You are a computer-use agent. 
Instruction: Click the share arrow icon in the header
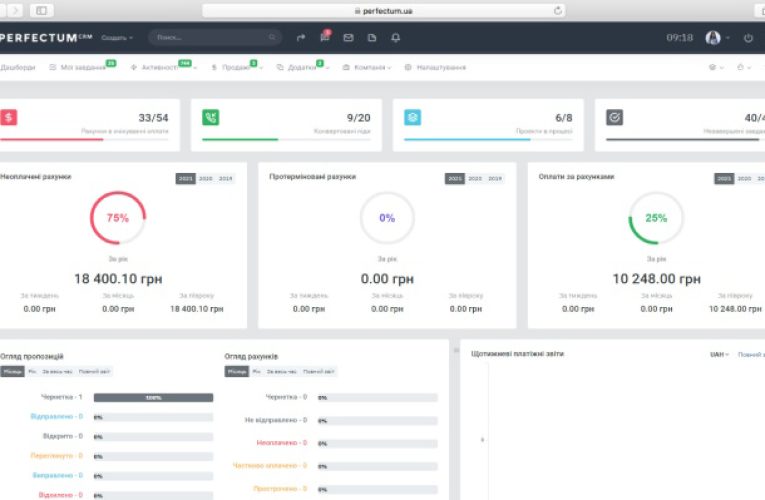click(x=301, y=38)
